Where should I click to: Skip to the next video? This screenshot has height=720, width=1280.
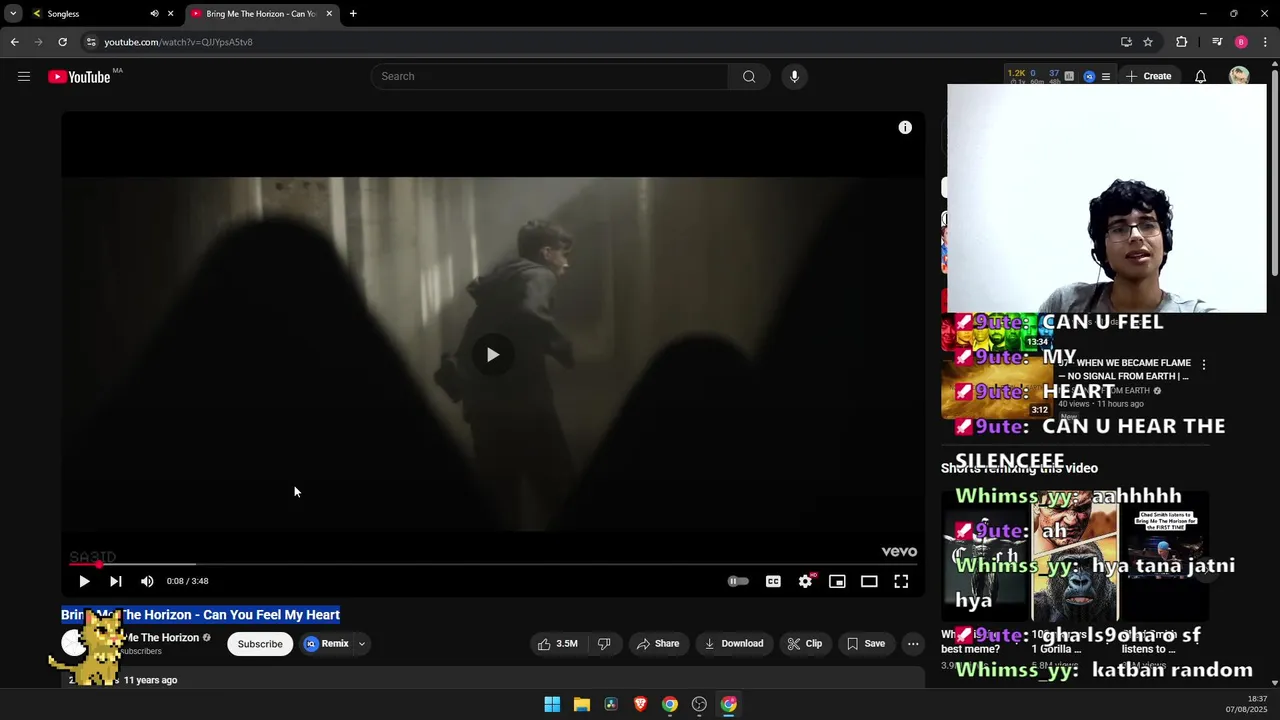[116, 581]
